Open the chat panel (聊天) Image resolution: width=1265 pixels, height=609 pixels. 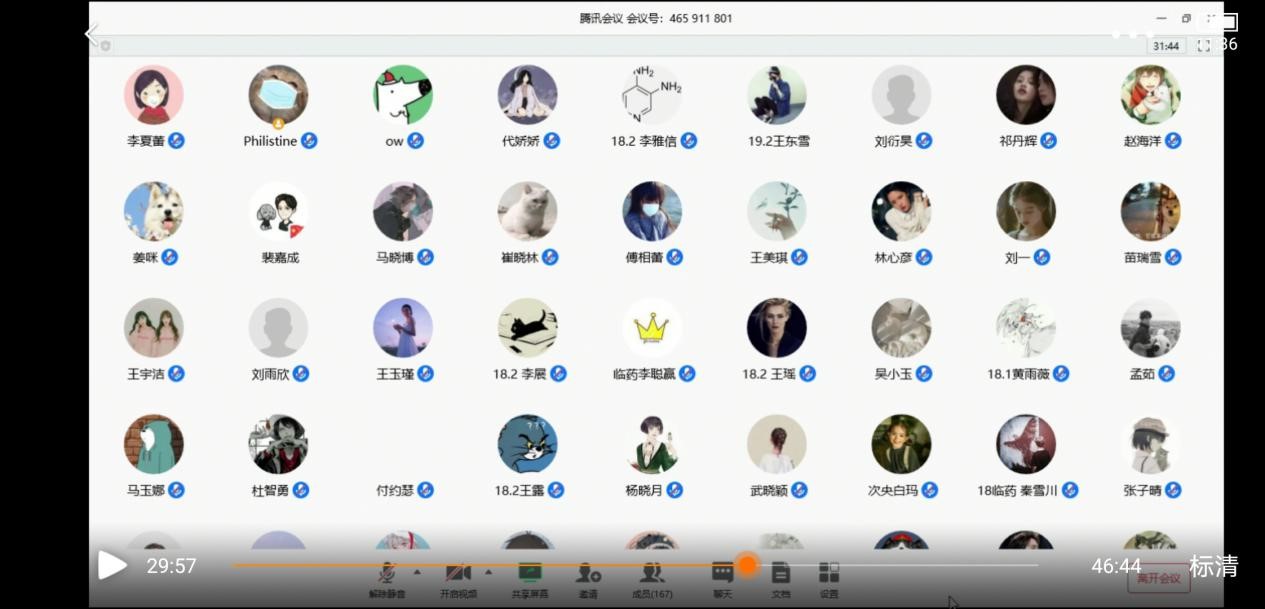722,574
